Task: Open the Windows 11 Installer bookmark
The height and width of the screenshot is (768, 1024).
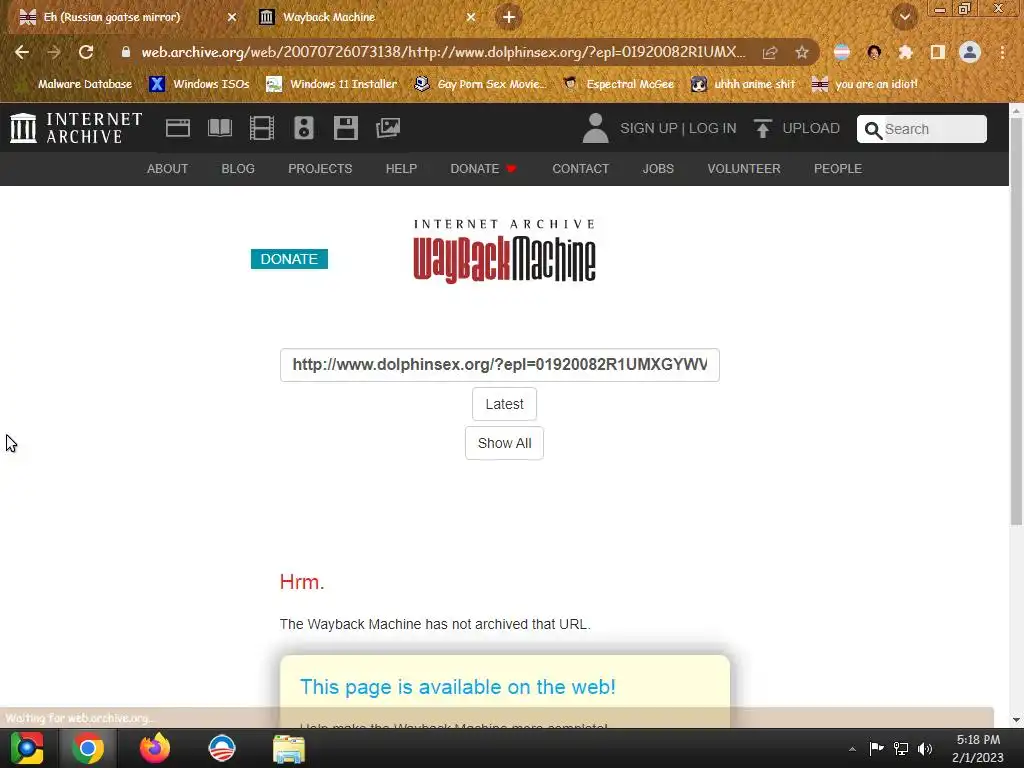Action: click(332, 84)
